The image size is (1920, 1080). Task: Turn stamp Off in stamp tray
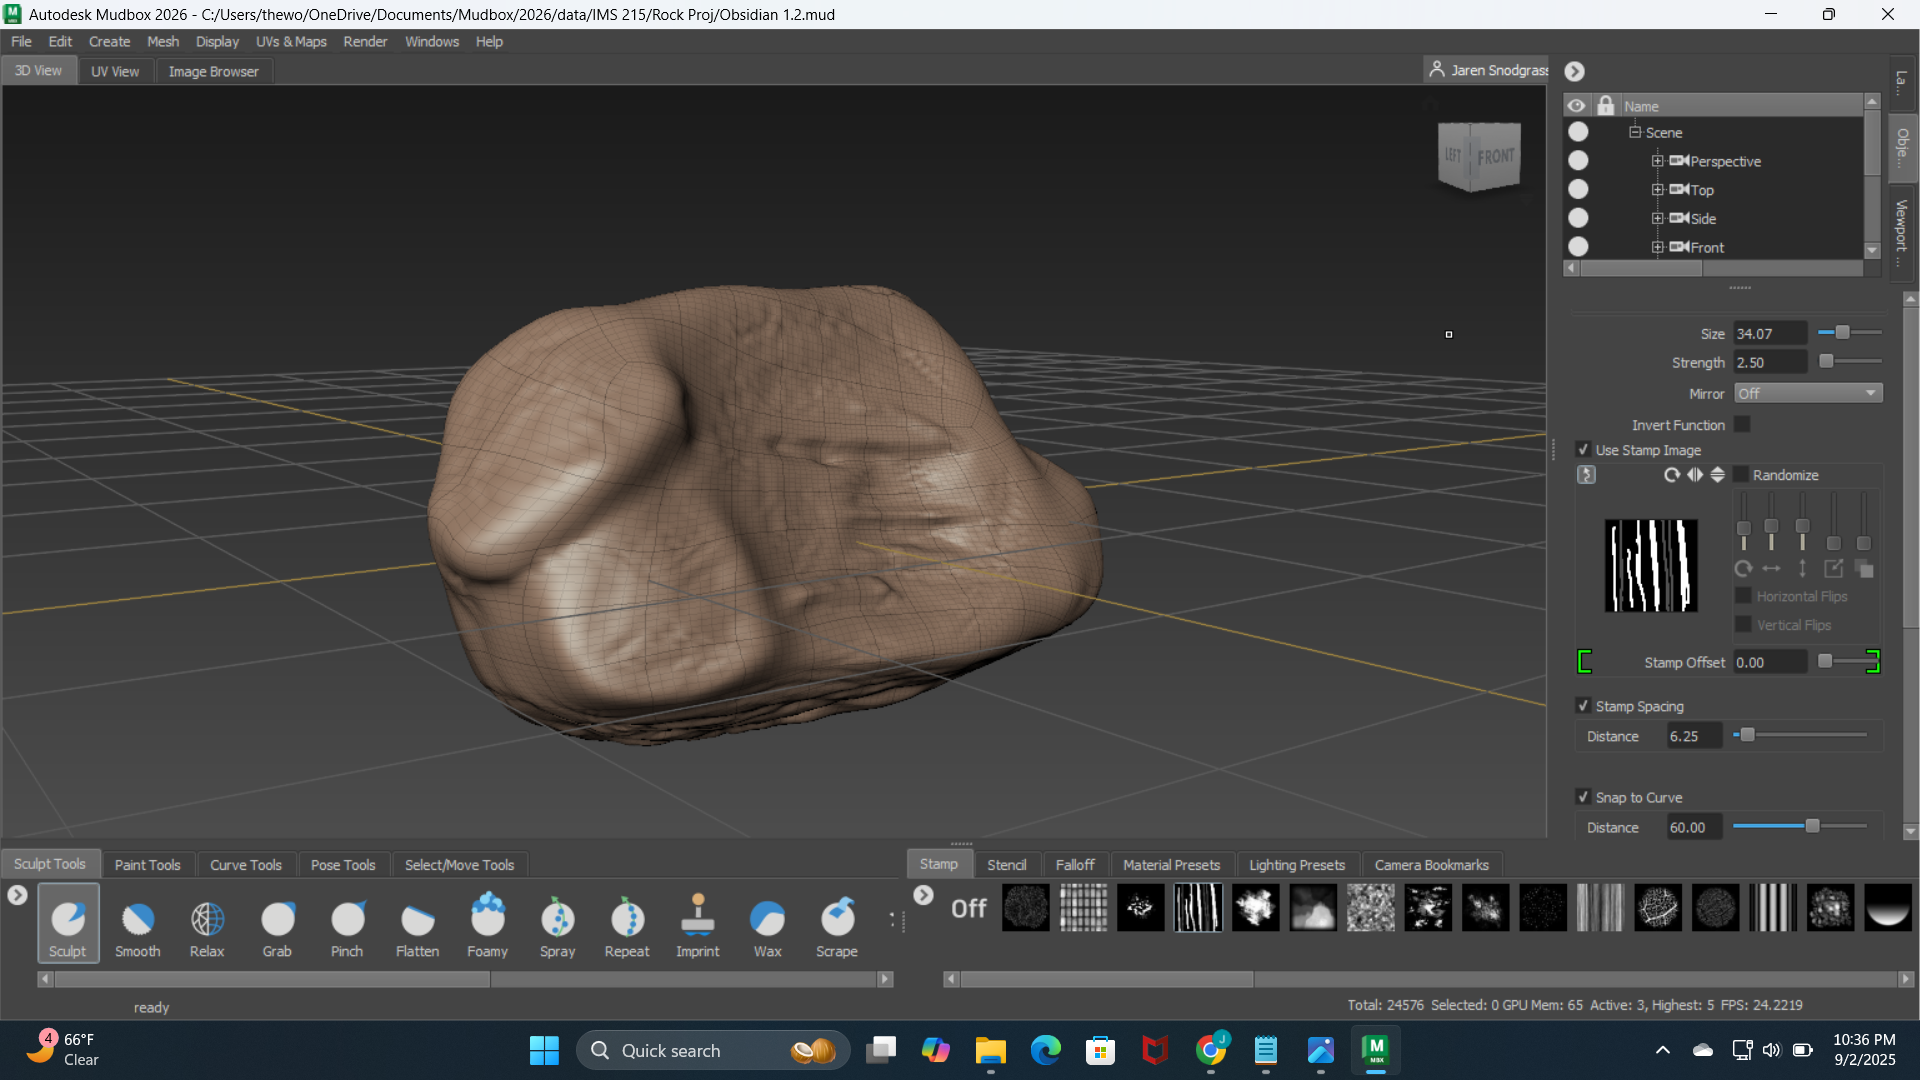pos(968,908)
